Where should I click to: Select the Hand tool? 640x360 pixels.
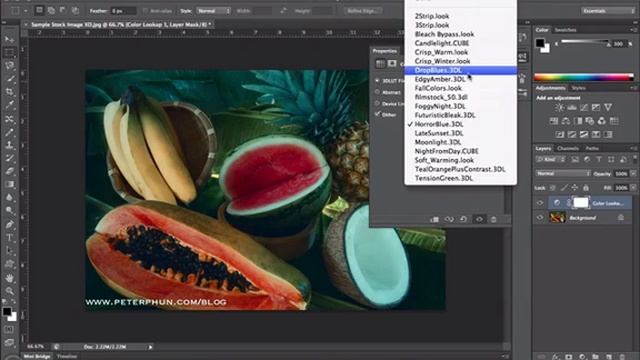[x=9, y=278]
